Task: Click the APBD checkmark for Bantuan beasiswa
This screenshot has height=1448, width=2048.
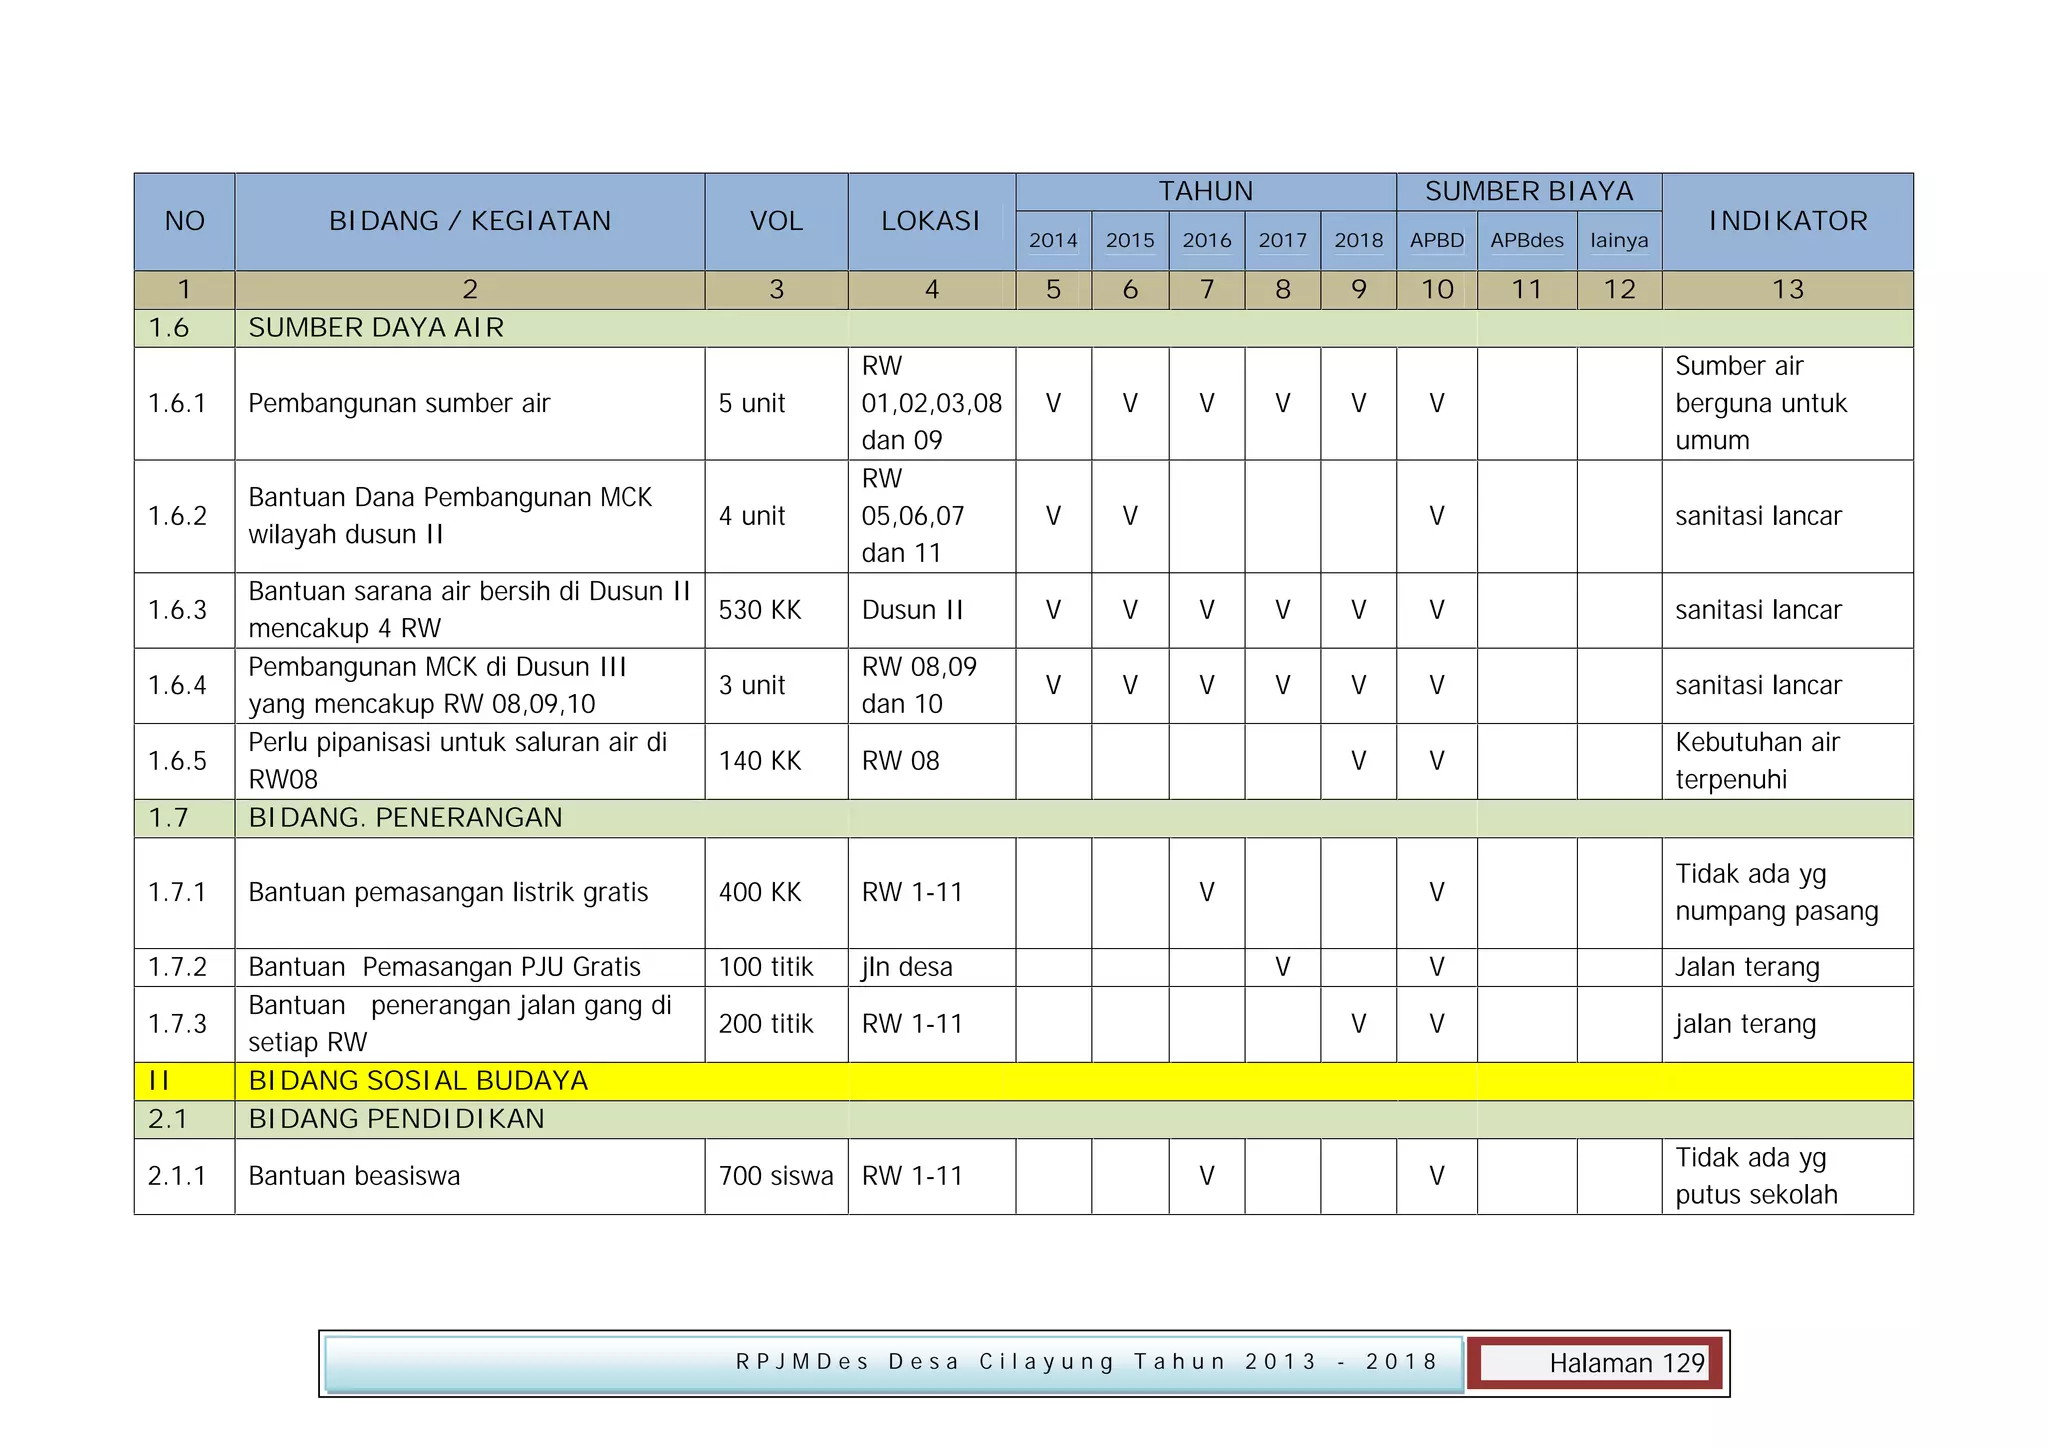Action: pyautogui.click(x=1436, y=1176)
